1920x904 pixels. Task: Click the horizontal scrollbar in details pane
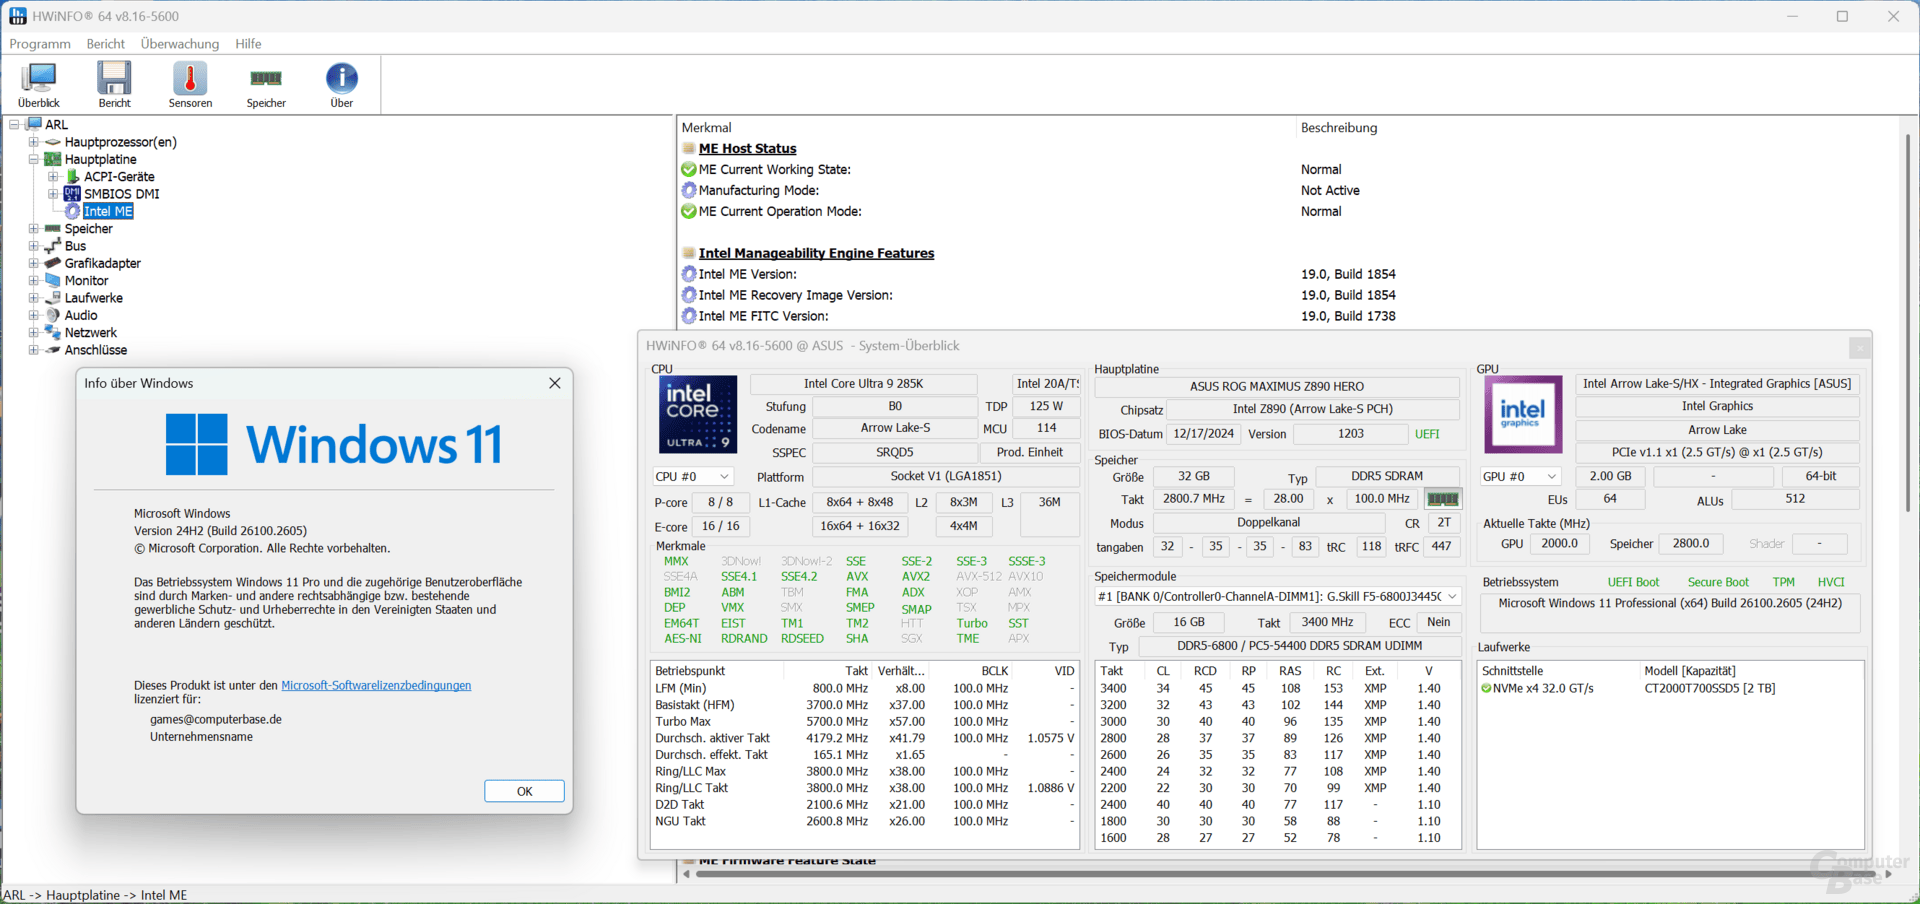pos(1288,874)
